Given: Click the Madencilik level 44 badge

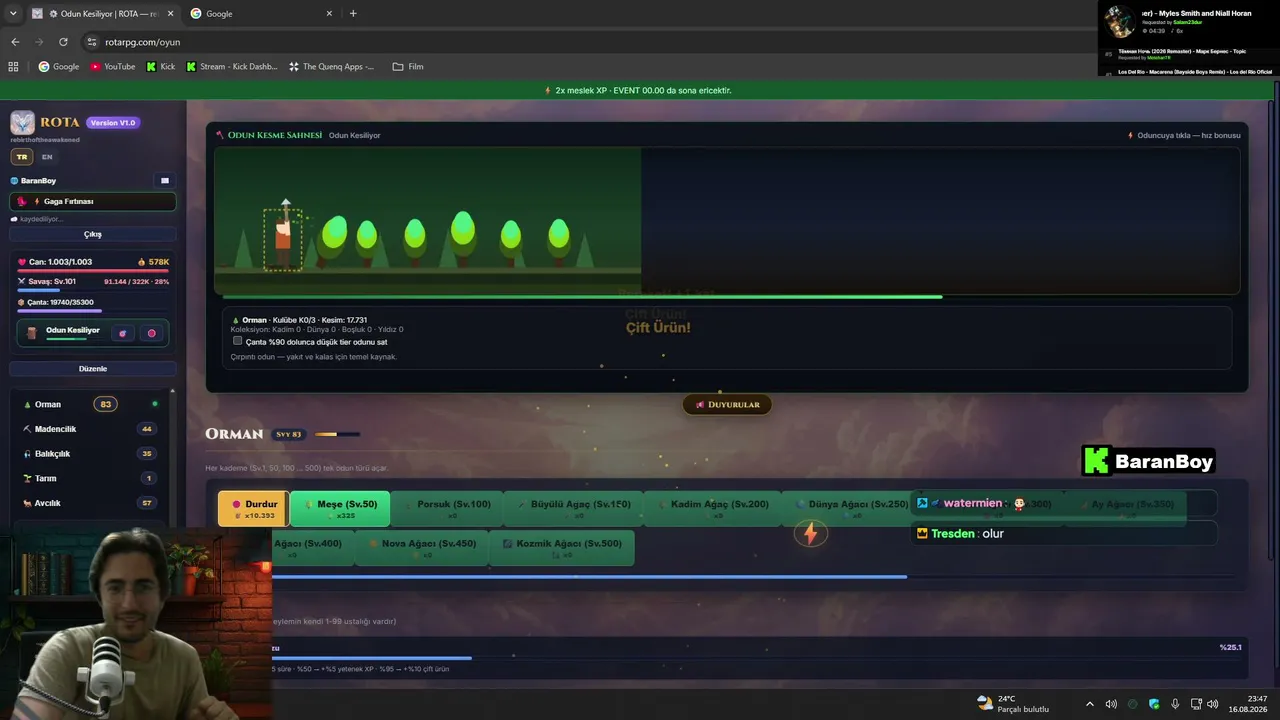Looking at the screenshot, I should (147, 429).
